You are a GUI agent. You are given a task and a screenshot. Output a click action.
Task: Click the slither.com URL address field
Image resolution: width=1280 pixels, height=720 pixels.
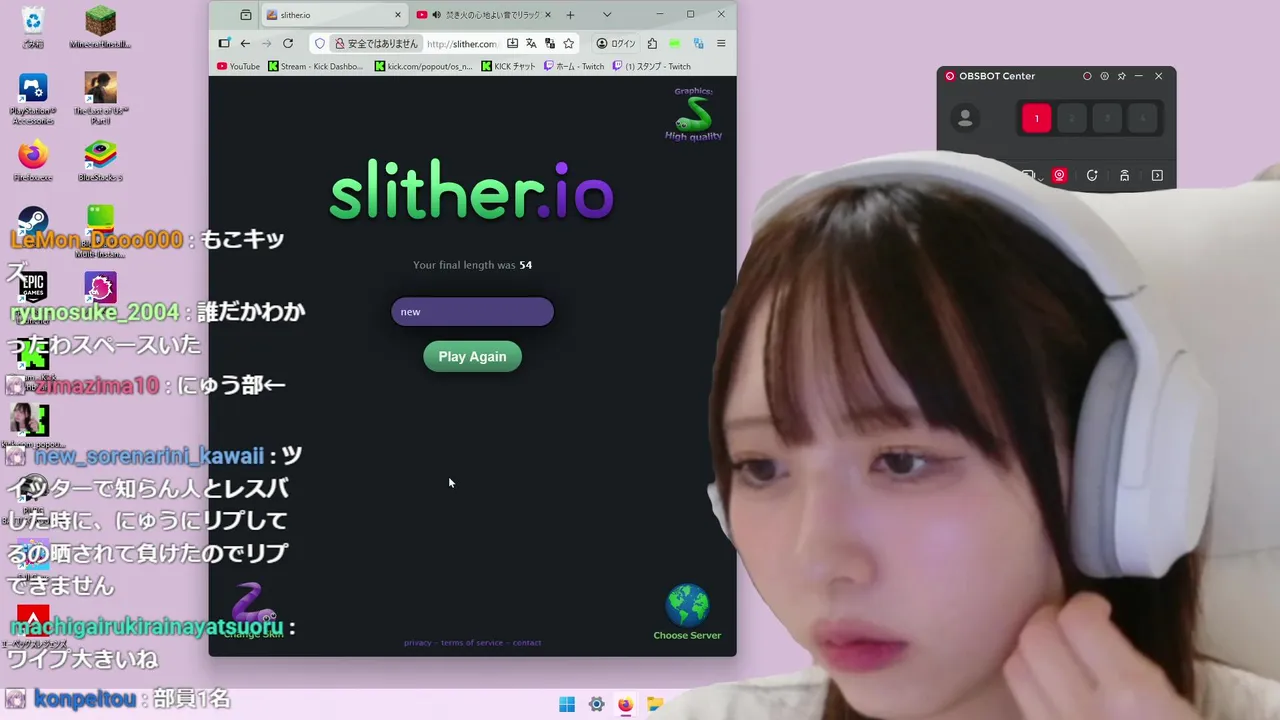462,44
